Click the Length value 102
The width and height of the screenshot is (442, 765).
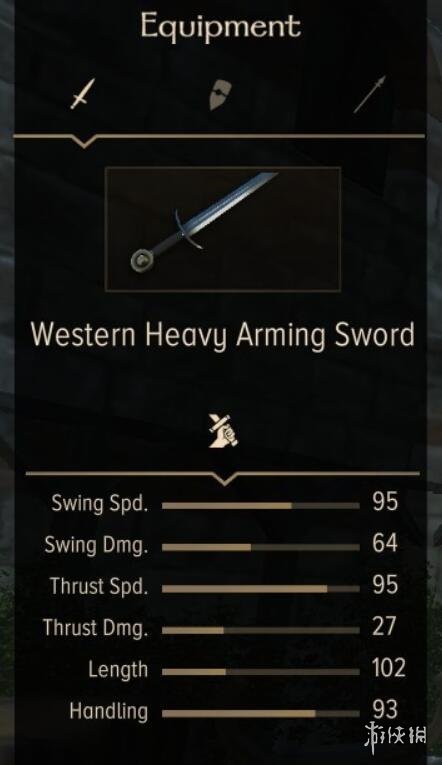click(x=388, y=668)
